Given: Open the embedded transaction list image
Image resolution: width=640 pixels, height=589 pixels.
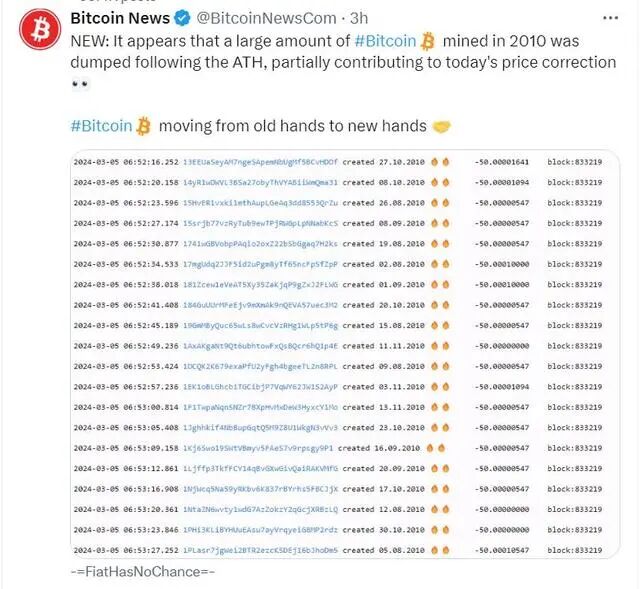Looking at the screenshot, I should pyautogui.click(x=343, y=355).
